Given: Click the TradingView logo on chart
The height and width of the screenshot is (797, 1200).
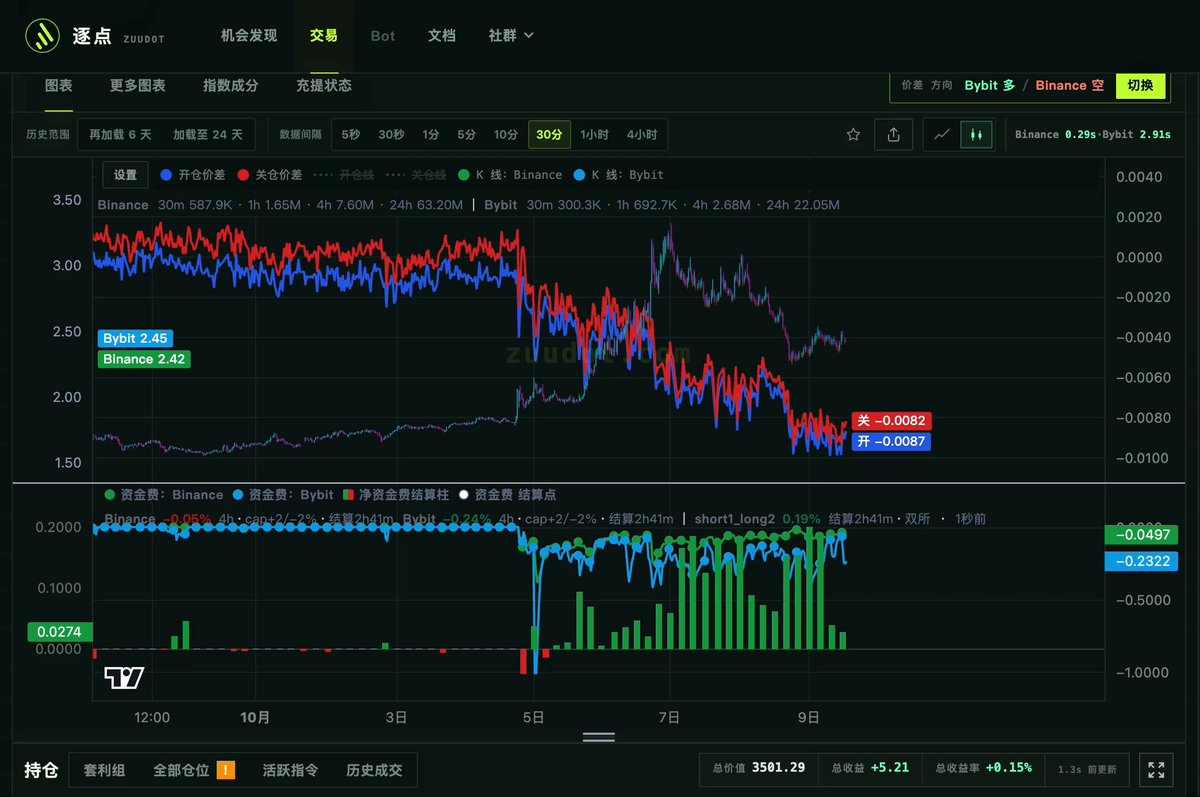Looking at the screenshot, I should tap(124, 677).
